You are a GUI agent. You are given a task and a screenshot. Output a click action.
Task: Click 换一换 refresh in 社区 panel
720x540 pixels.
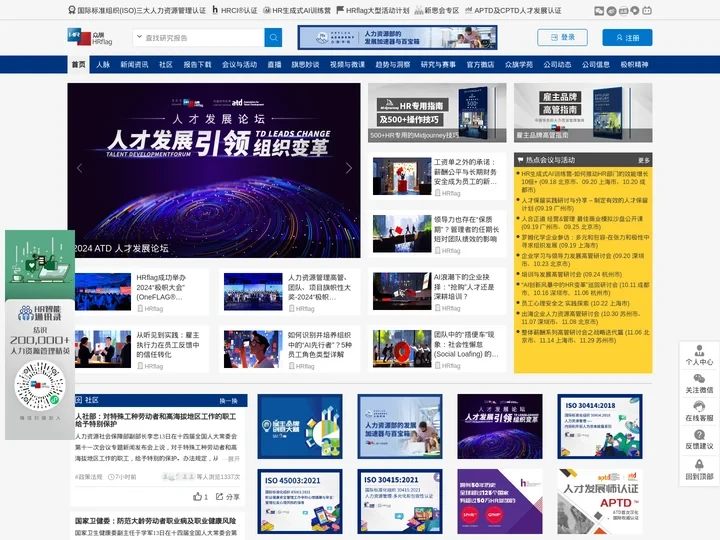(228, 400)
